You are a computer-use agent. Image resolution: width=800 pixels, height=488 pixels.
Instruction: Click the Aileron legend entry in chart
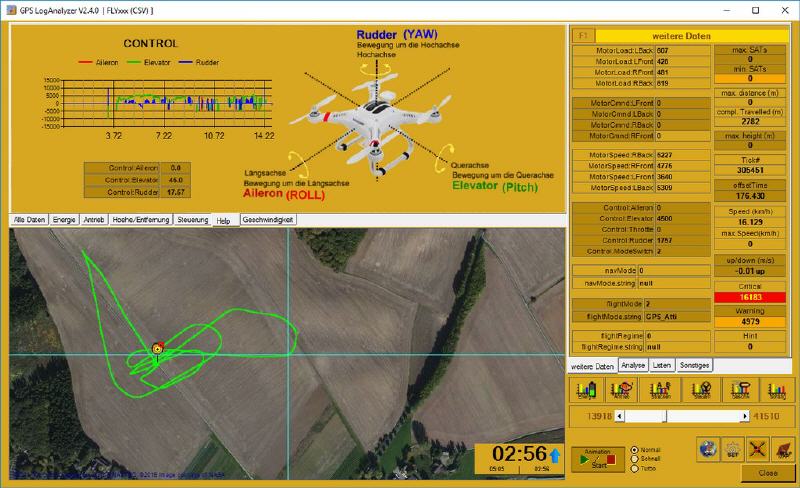tap(98, 62)
